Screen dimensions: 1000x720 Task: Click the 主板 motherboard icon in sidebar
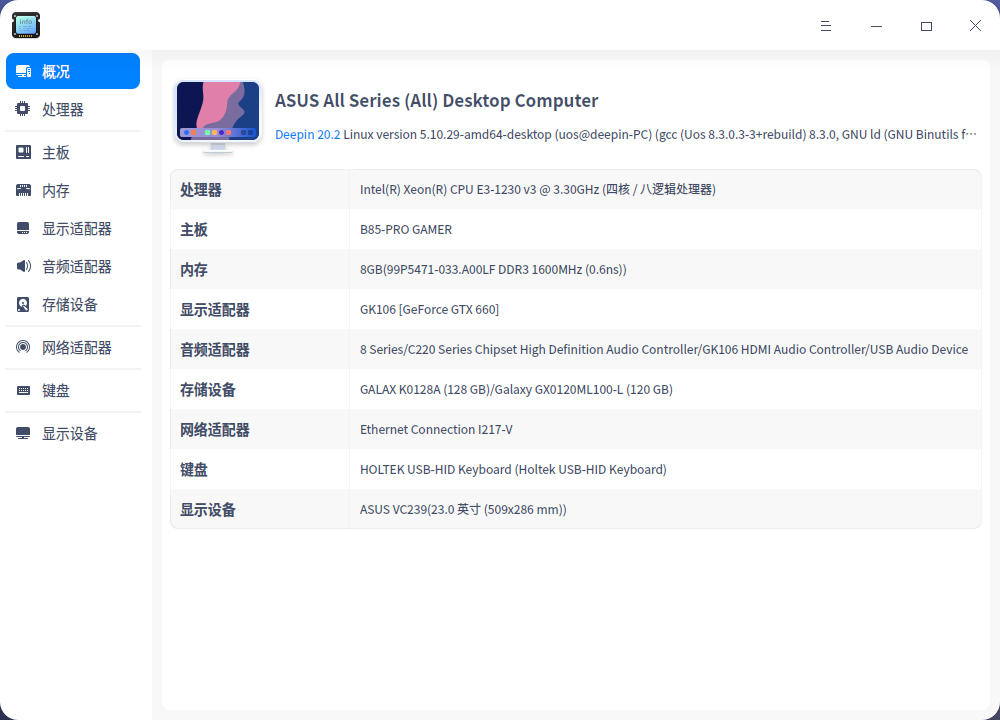[24, 152]
